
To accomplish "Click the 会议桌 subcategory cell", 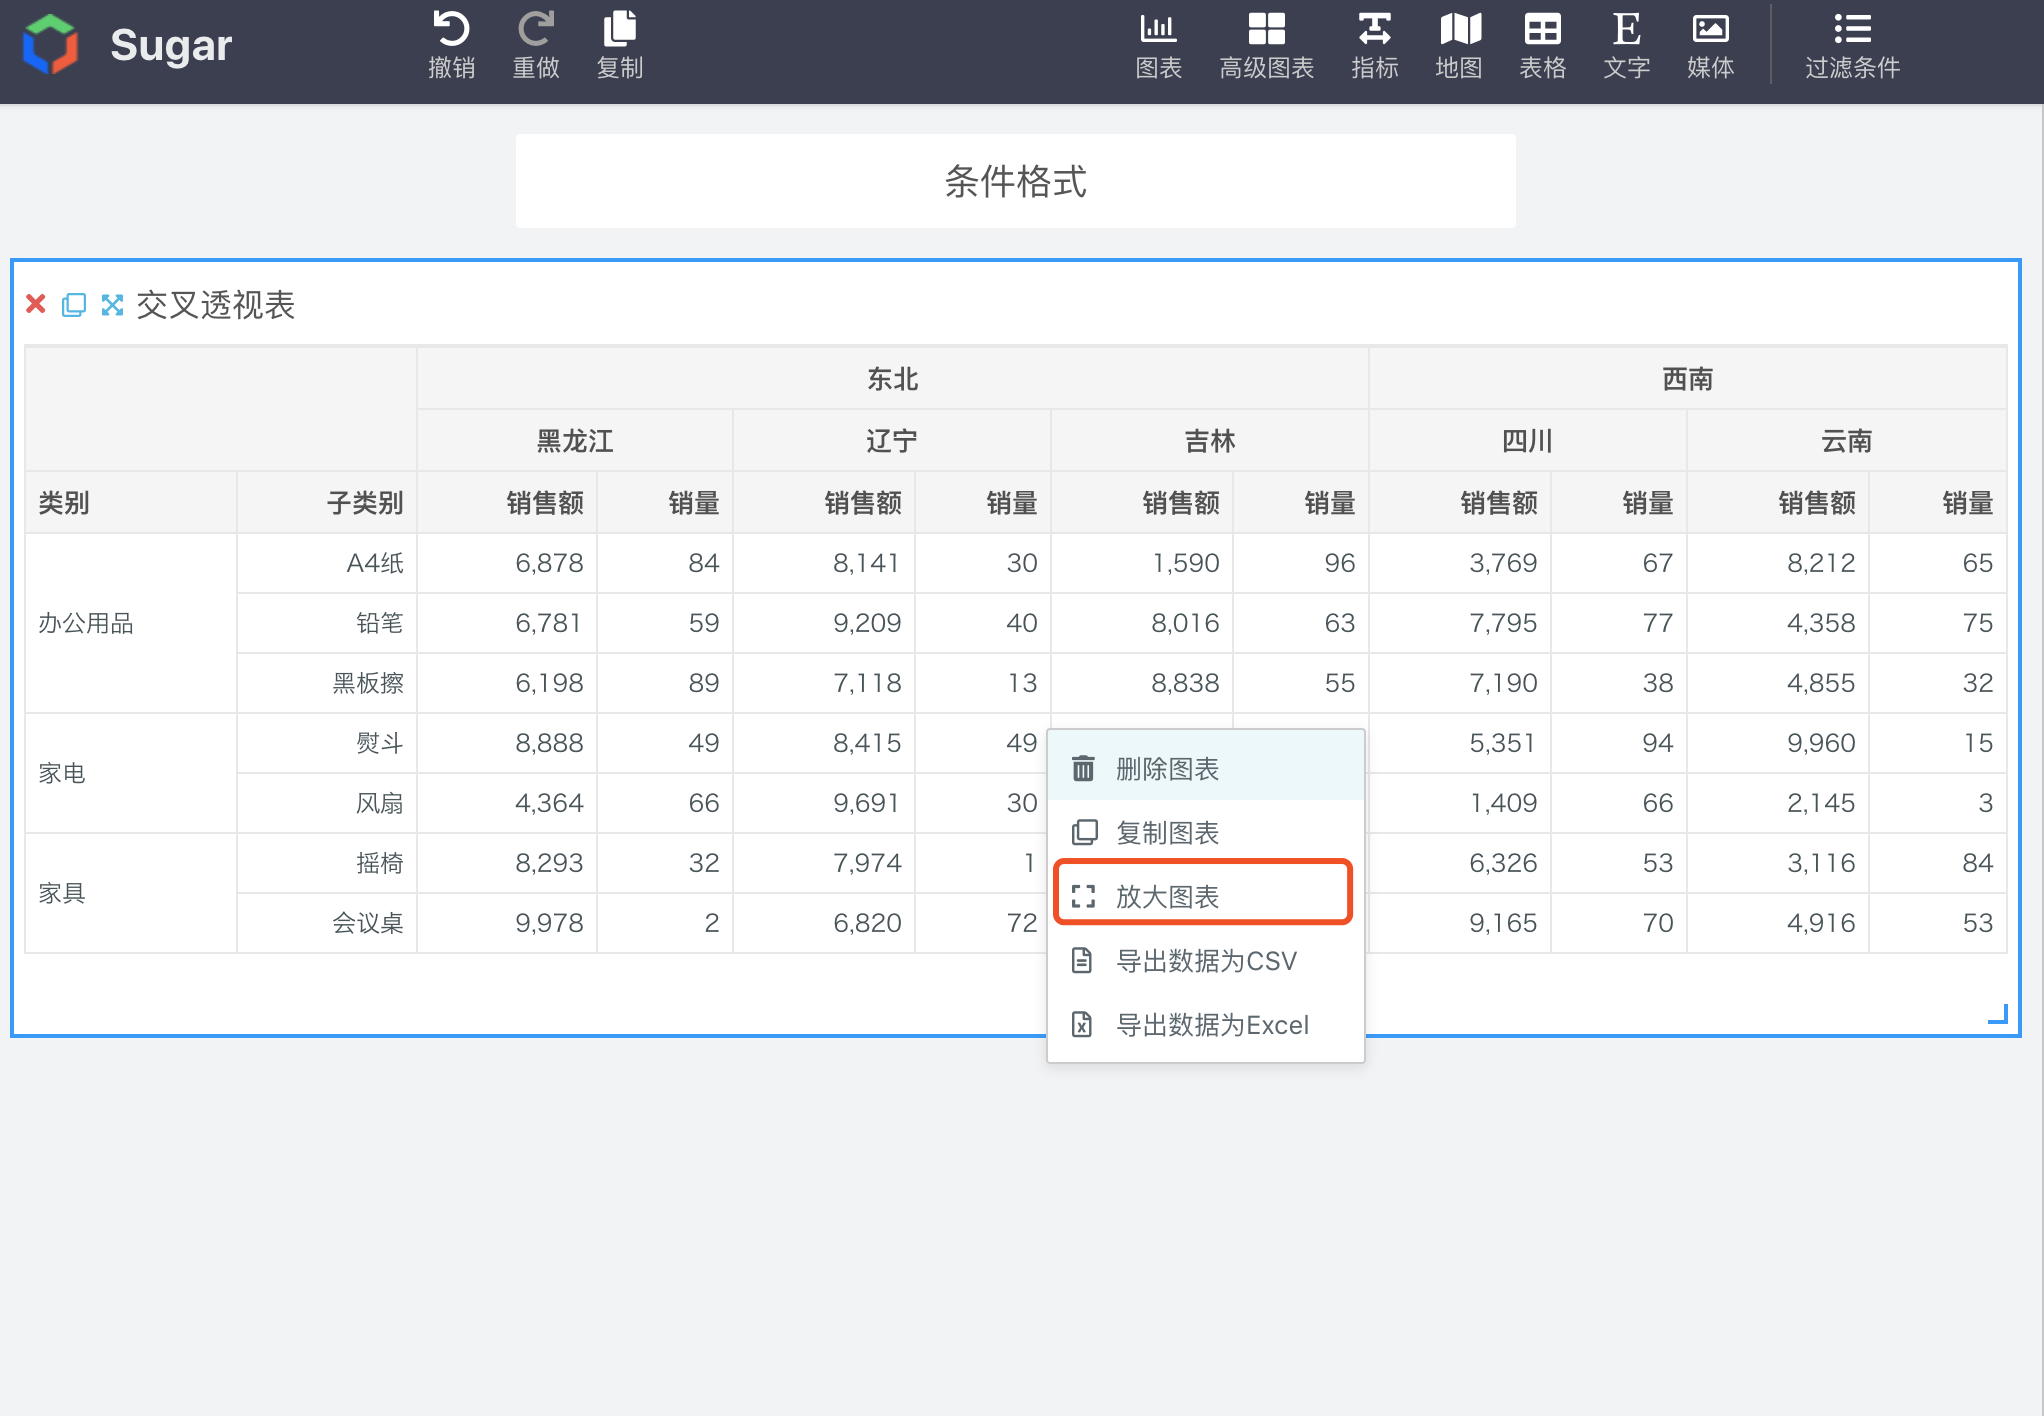I will point(327,923).
